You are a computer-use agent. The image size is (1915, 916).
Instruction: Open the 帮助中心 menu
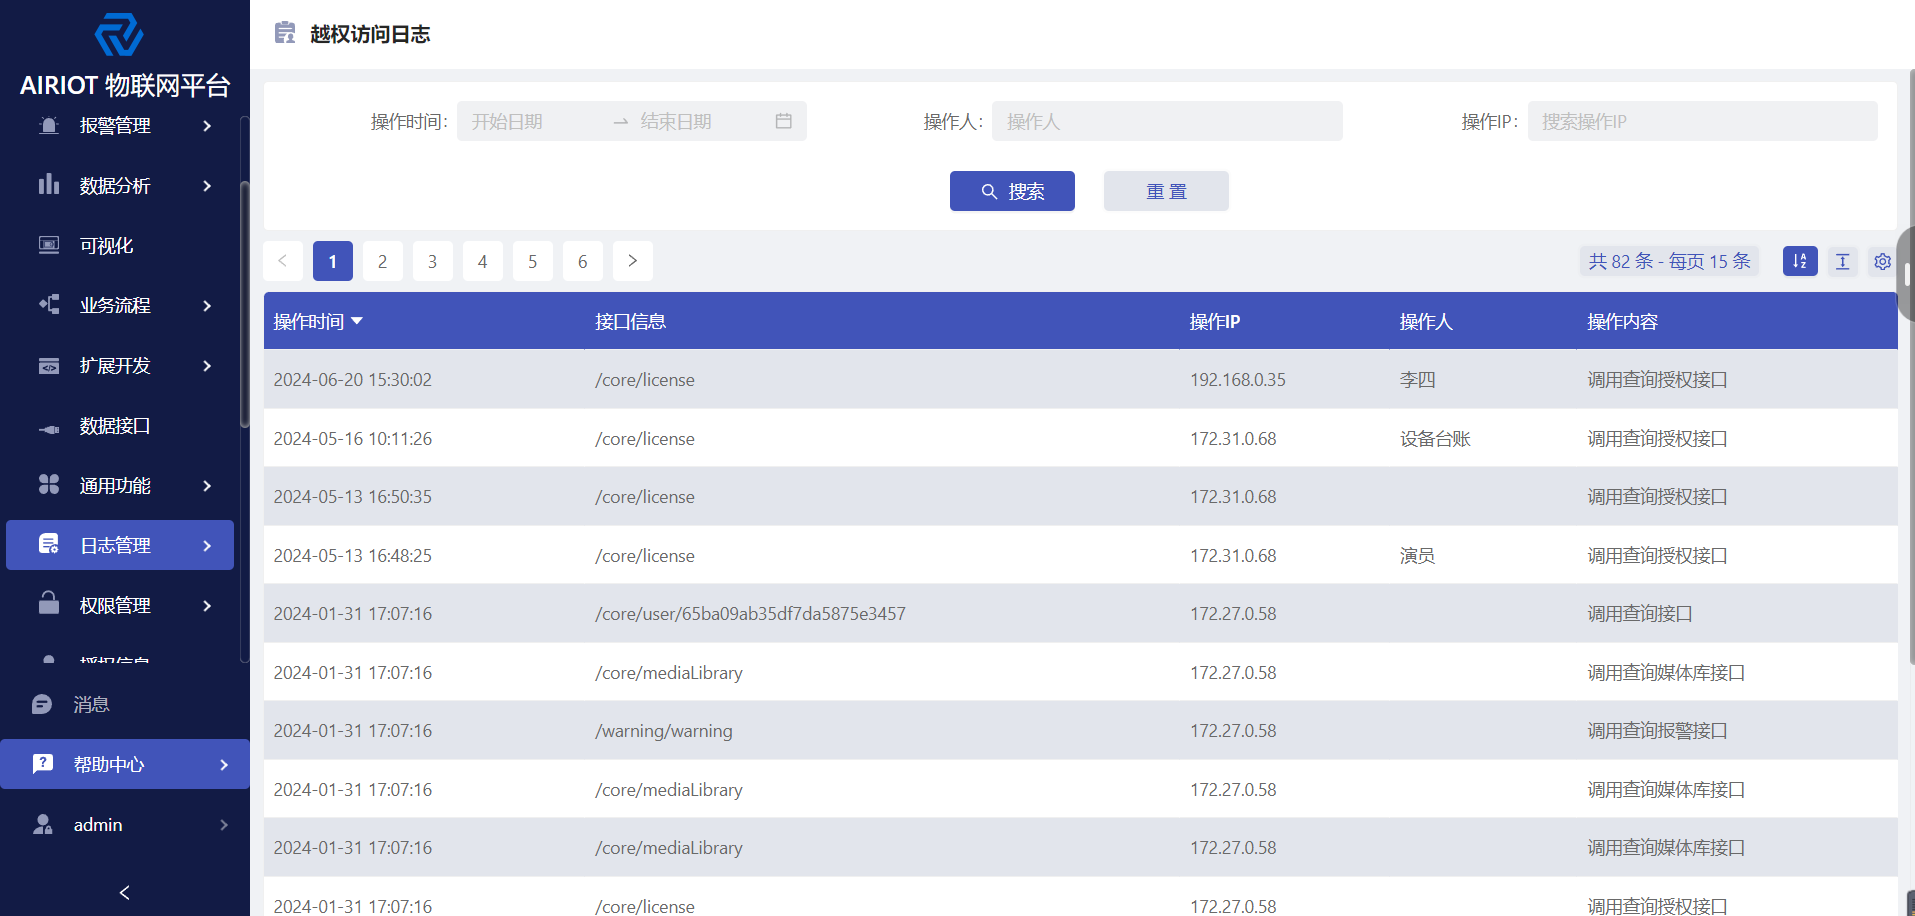[x=125, y=764]
